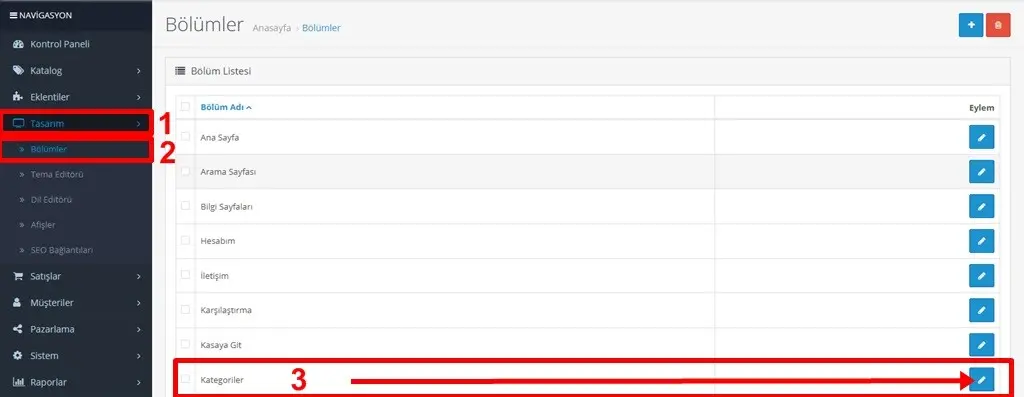The width and height of the screenshot is (1024, 397).
Task: Edit the Ana Sayfa layout pencil icon
Action: coord(982,137)
